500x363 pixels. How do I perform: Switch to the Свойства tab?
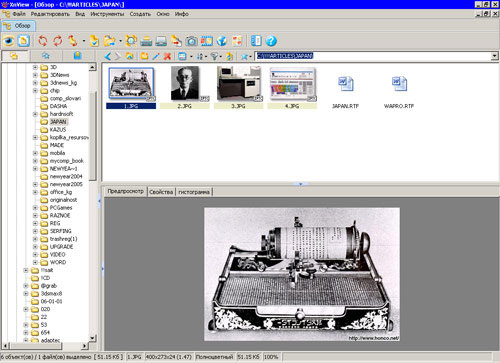[x=161, y=192]
